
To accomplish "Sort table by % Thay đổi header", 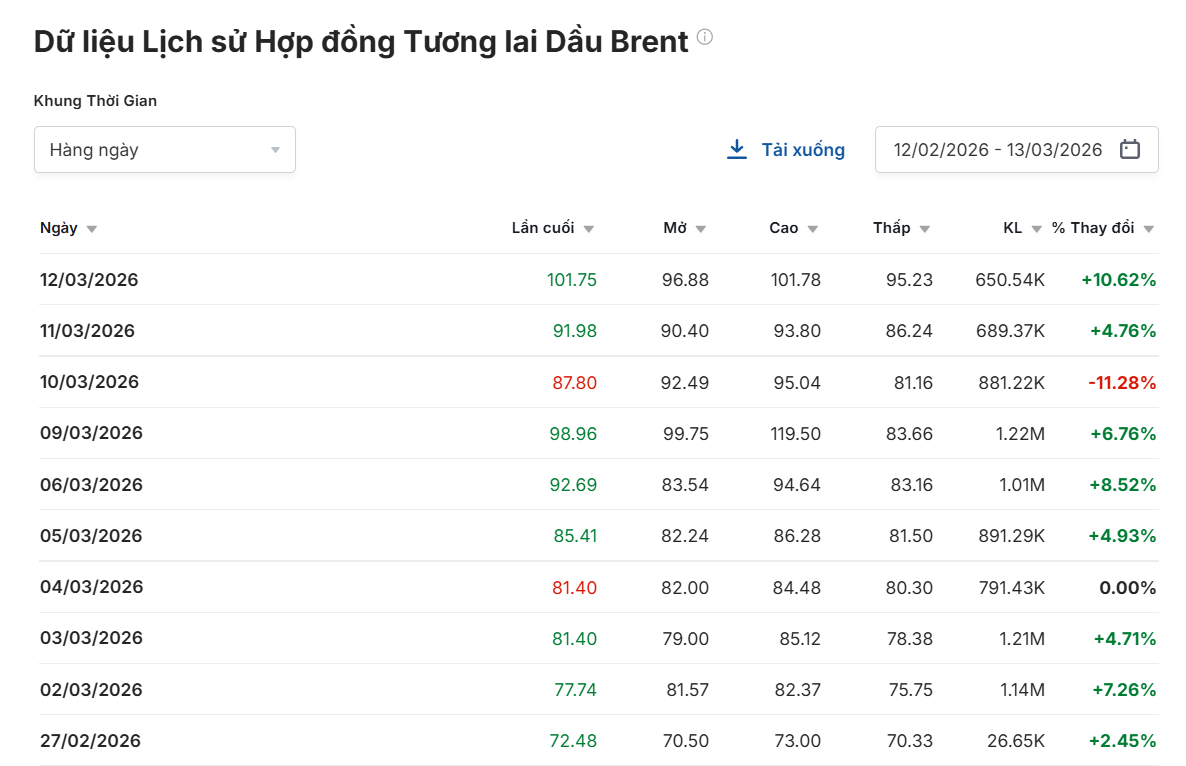I will pyautogui.click(x=1092, y=228).
